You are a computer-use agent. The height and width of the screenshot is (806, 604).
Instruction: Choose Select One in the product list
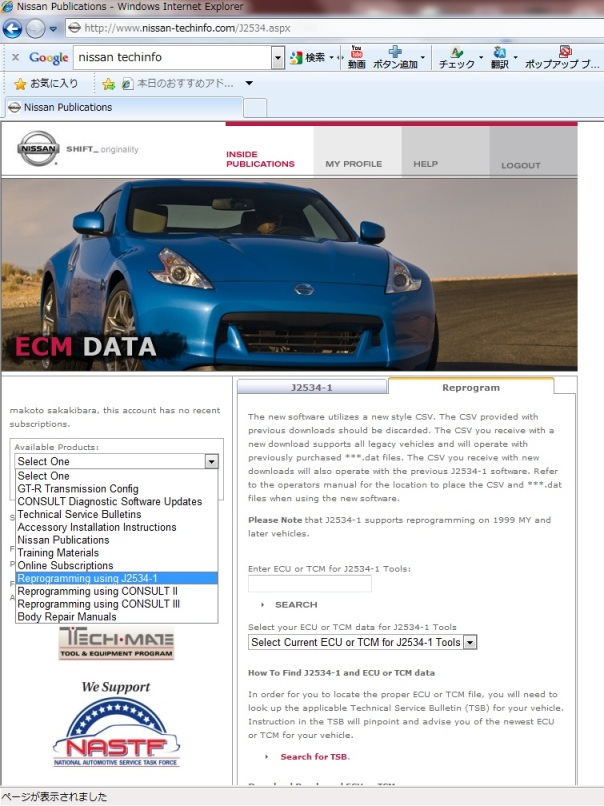(117, 476)
